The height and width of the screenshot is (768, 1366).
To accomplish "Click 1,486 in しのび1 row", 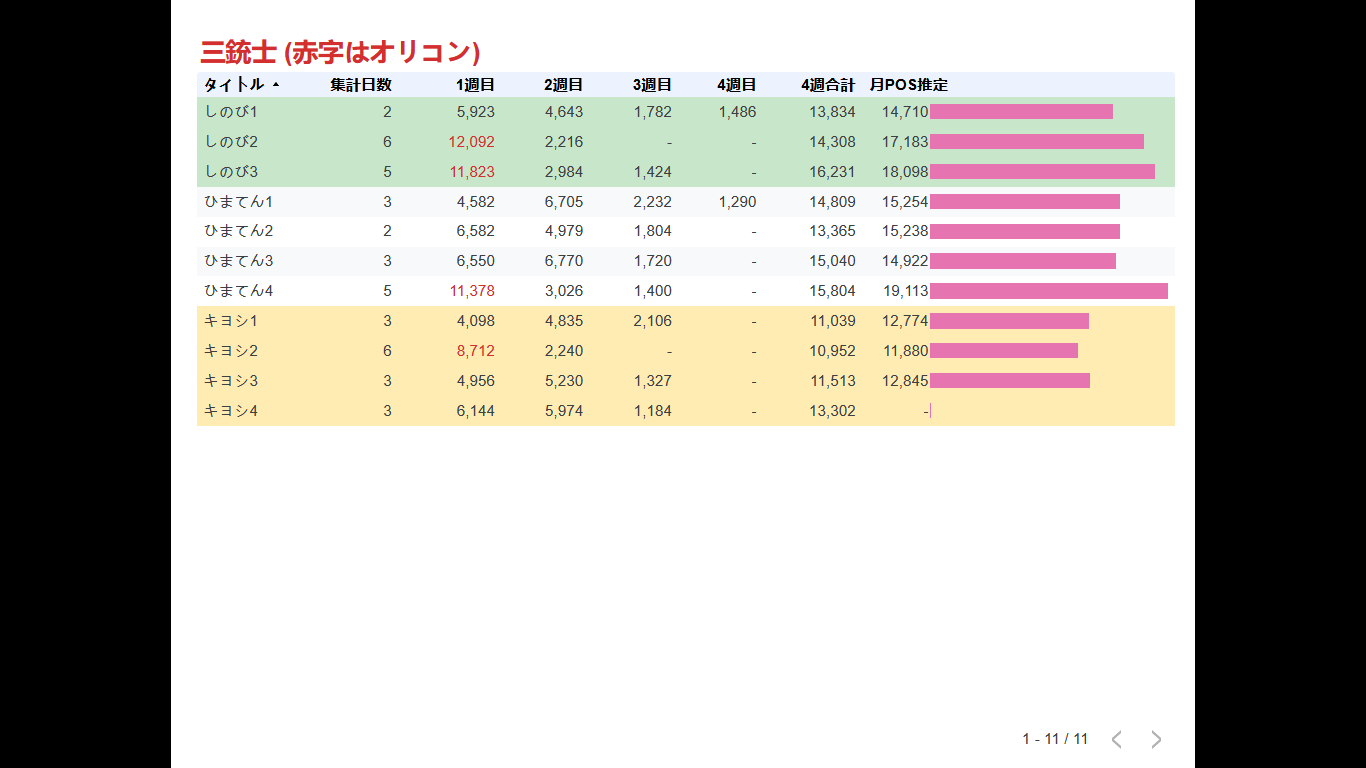I will (x=737, y=112).
